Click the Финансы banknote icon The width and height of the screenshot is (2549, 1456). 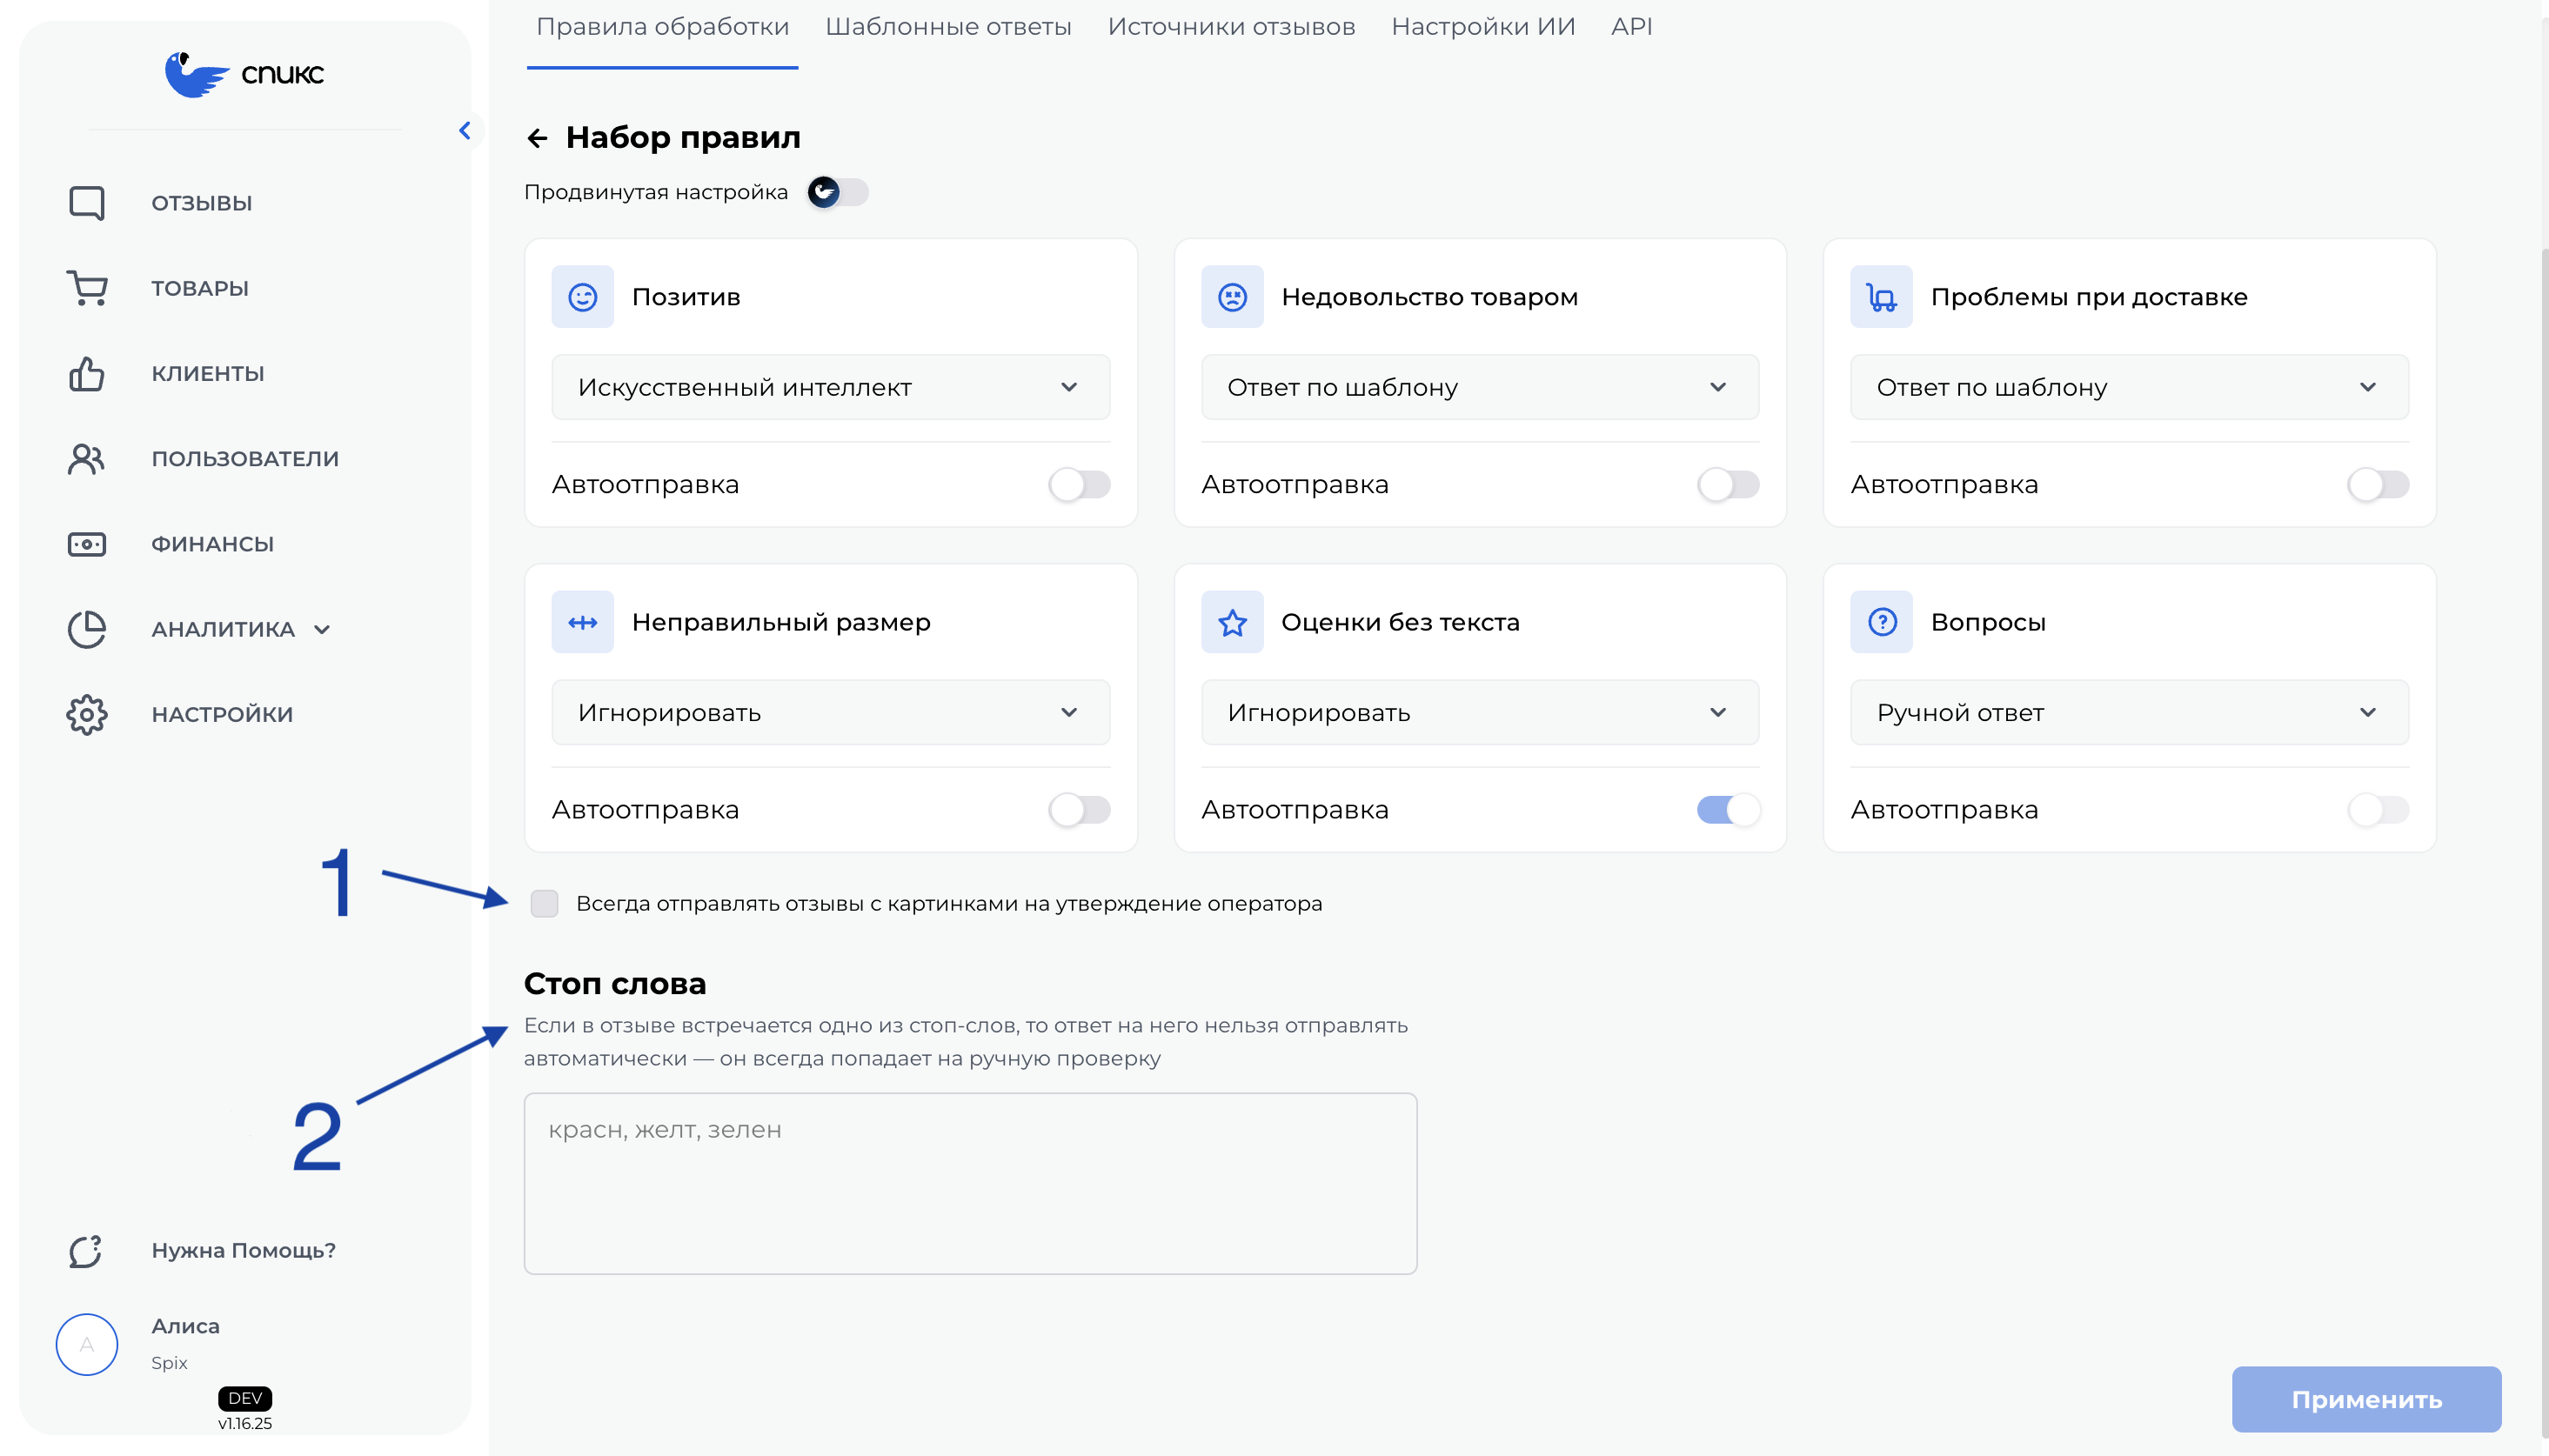pos(87,544)
